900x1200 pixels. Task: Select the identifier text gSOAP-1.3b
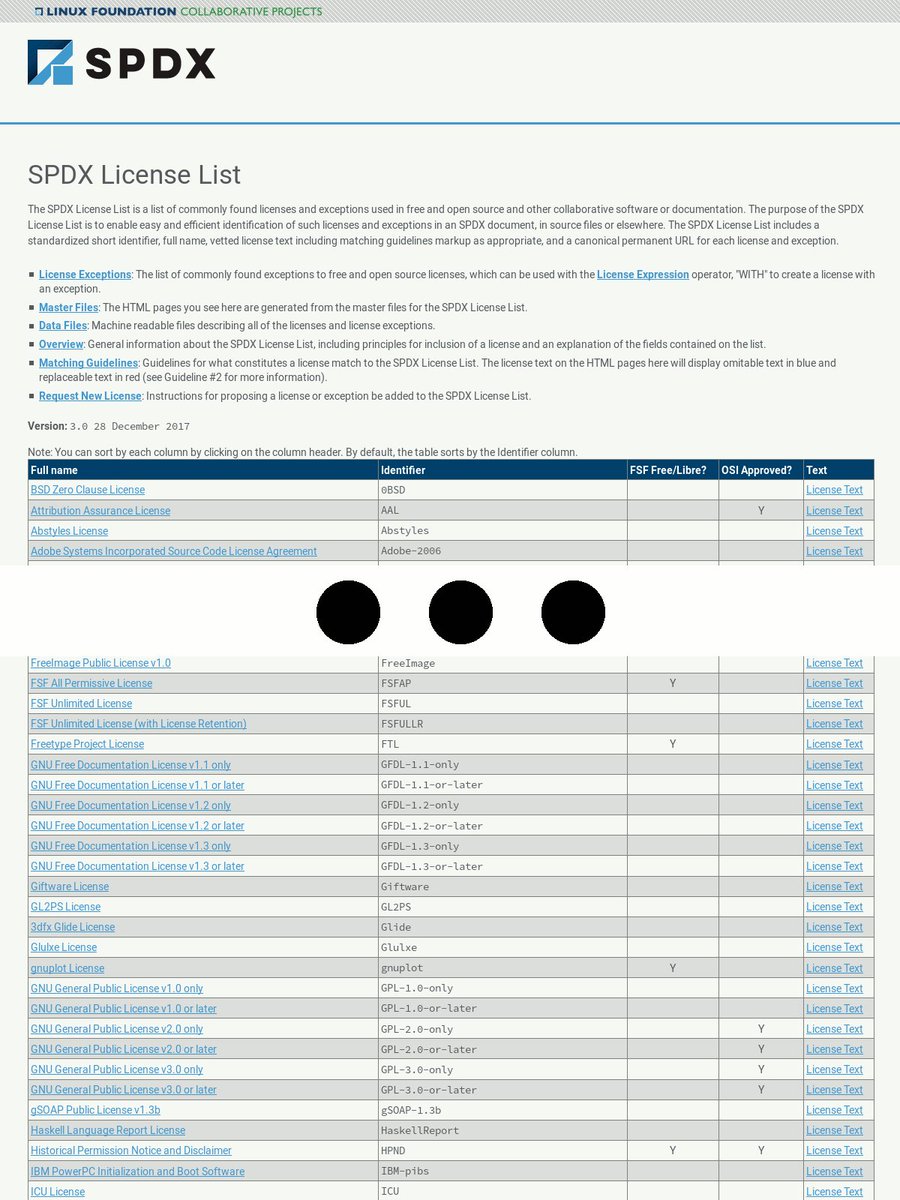pos(411,1110)
